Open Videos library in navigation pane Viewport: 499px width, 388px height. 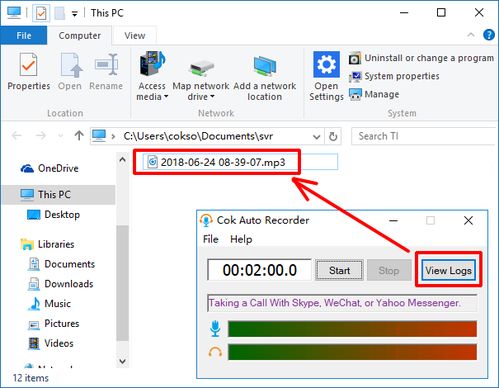point(50,343)
